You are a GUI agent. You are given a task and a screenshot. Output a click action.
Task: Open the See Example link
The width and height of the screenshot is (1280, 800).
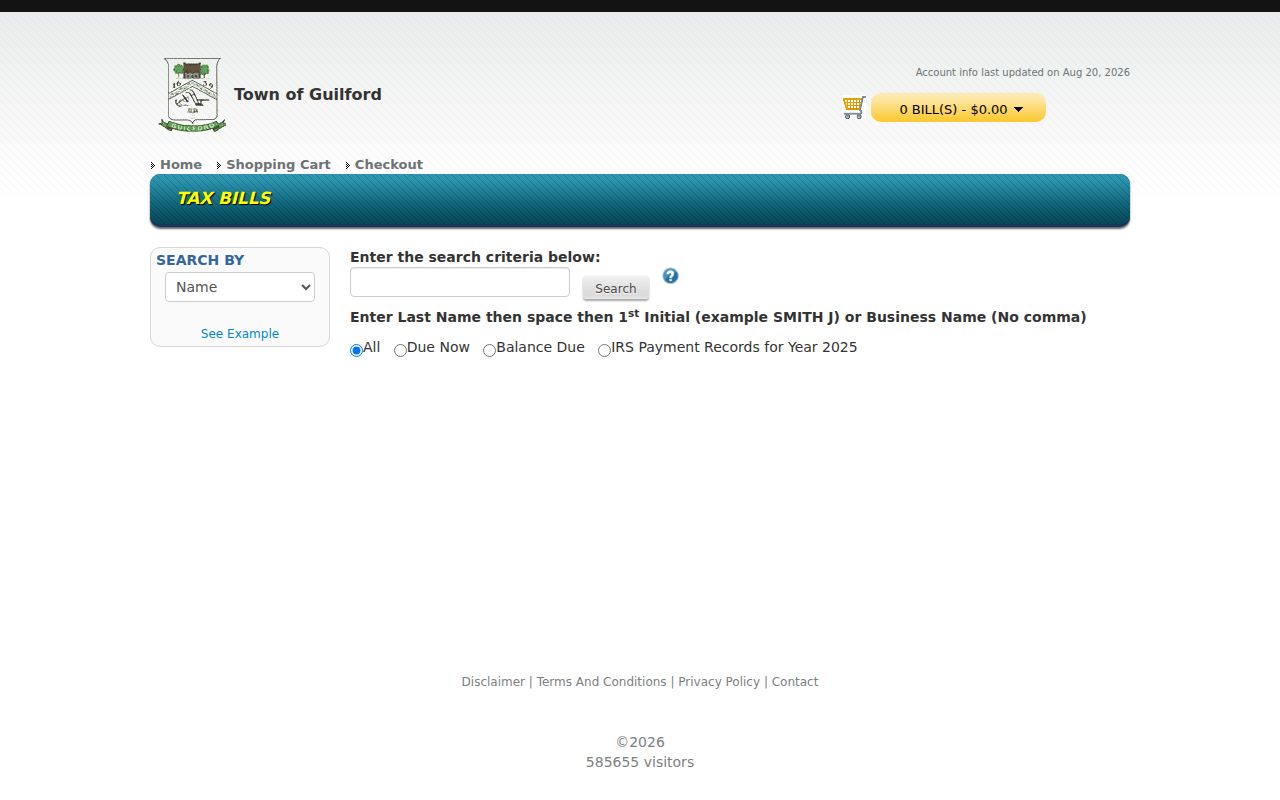(240, 334)
